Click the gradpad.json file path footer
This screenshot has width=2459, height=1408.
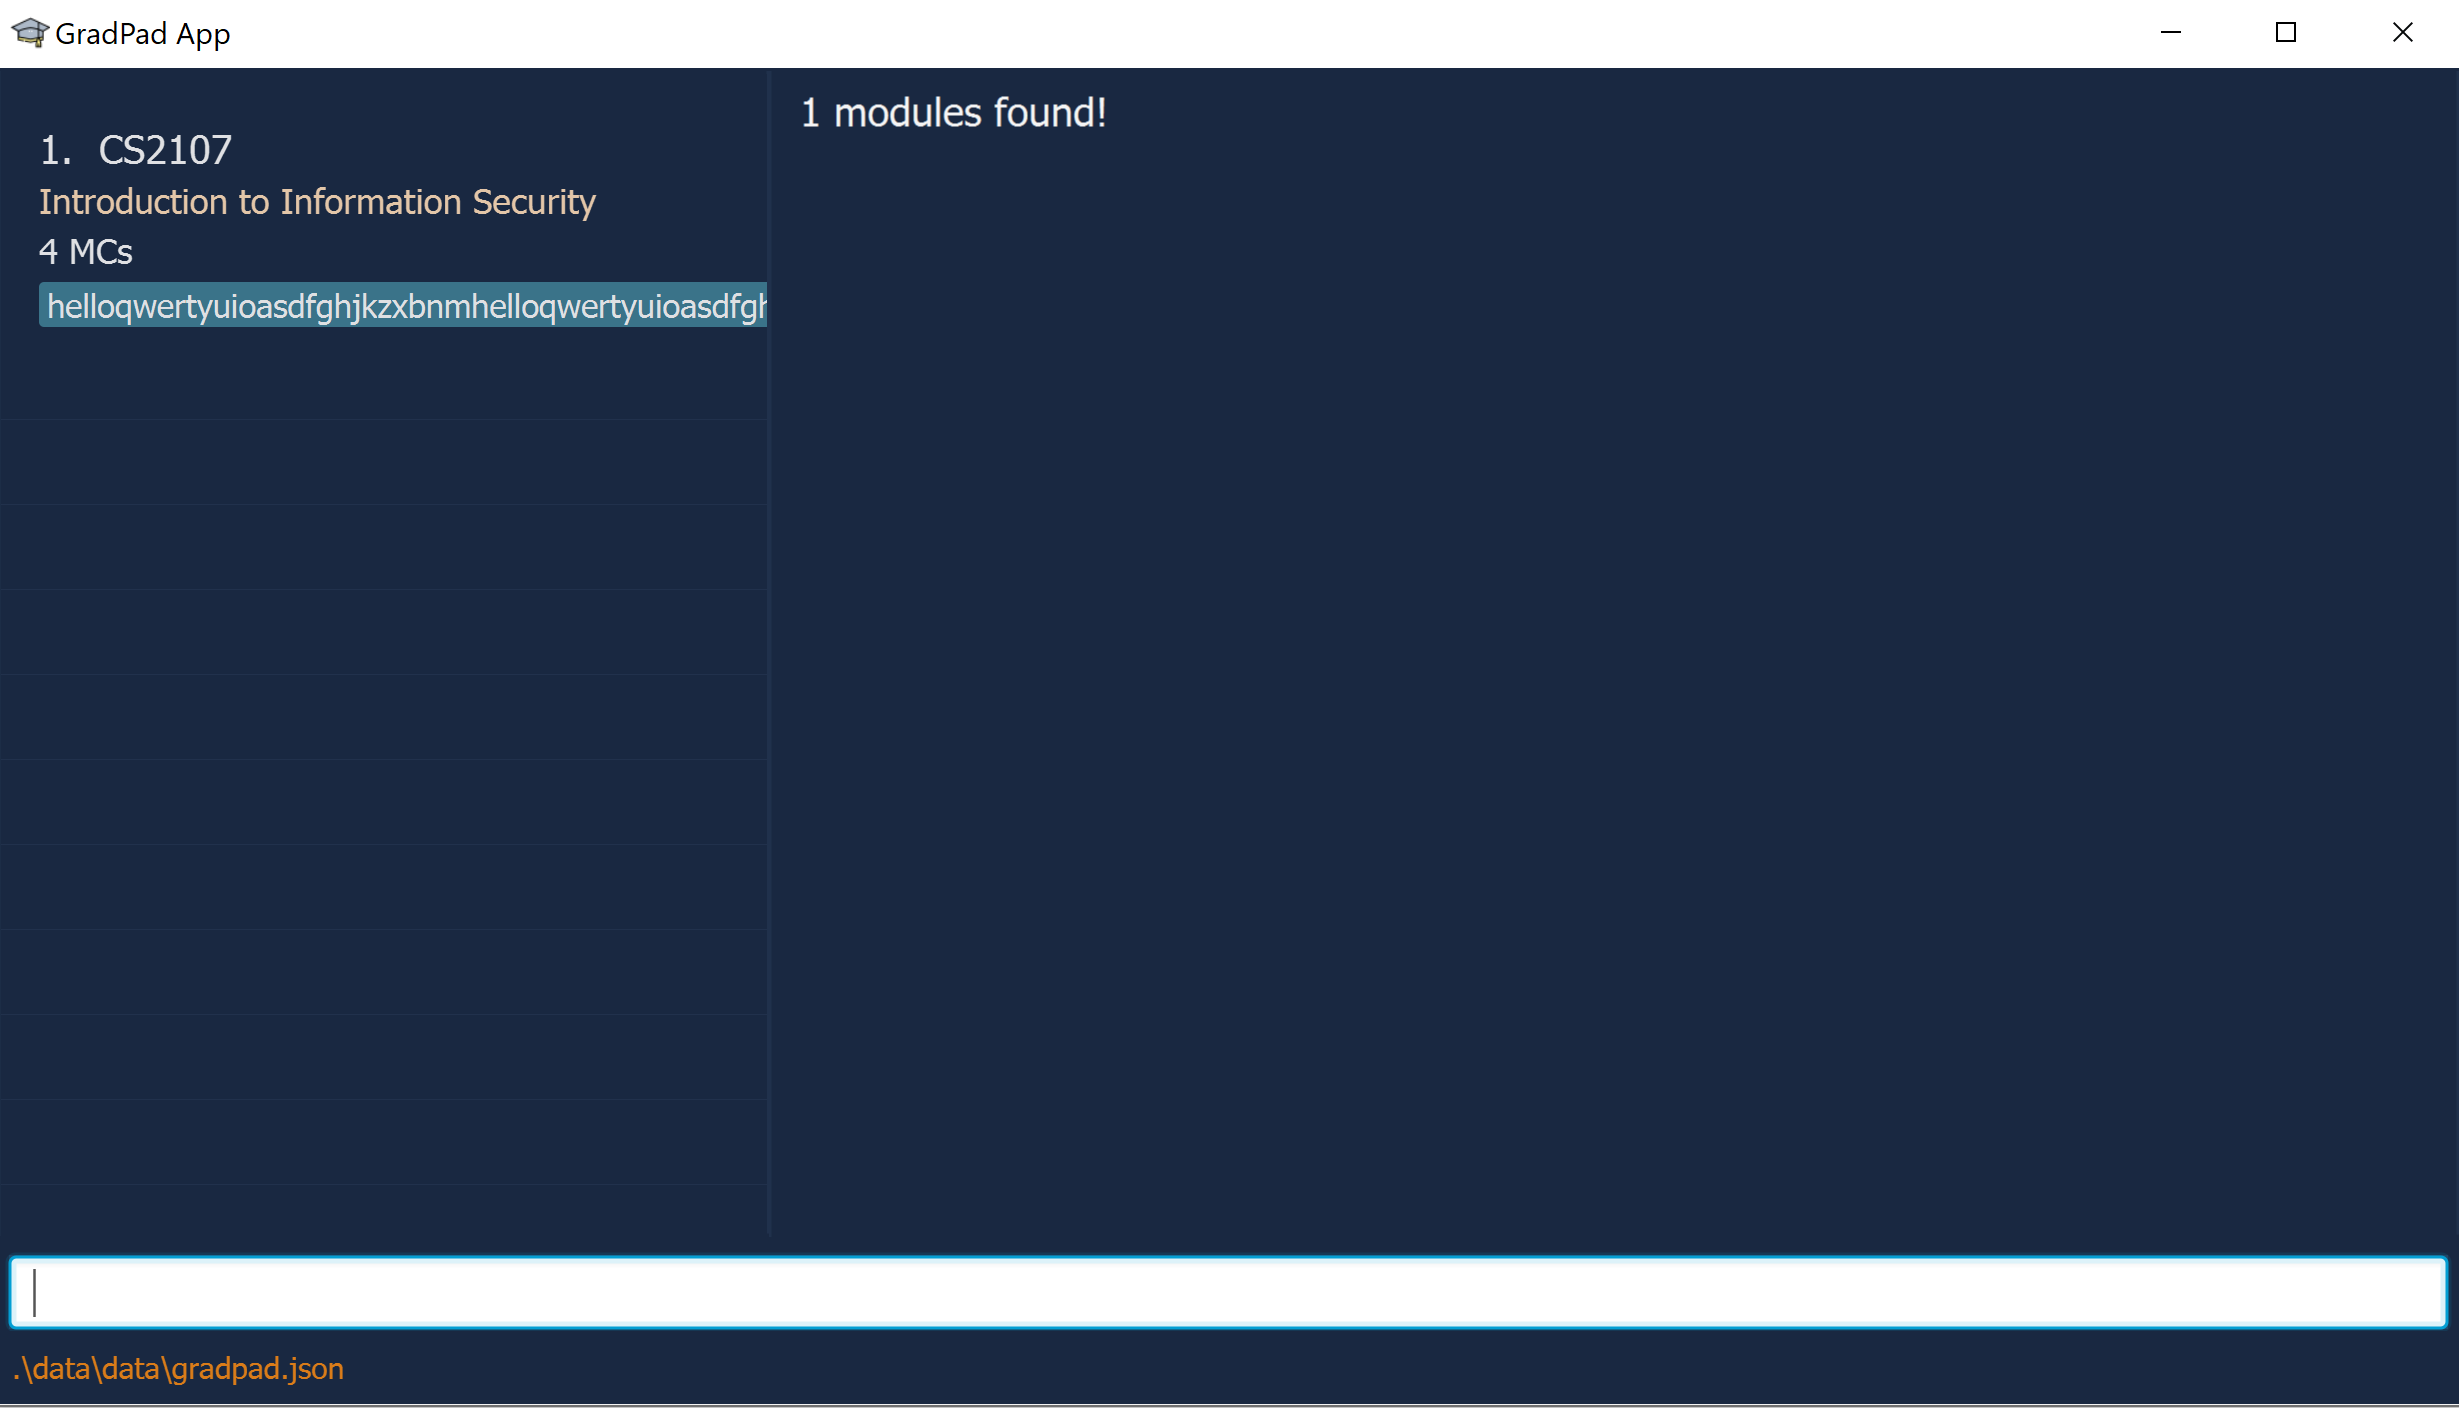click(179, 1368)
